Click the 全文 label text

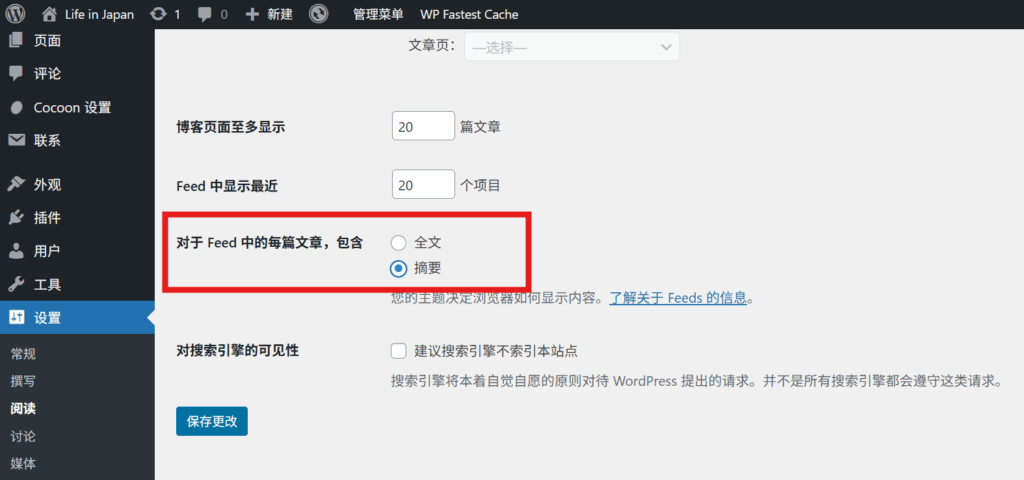(428, 244)
